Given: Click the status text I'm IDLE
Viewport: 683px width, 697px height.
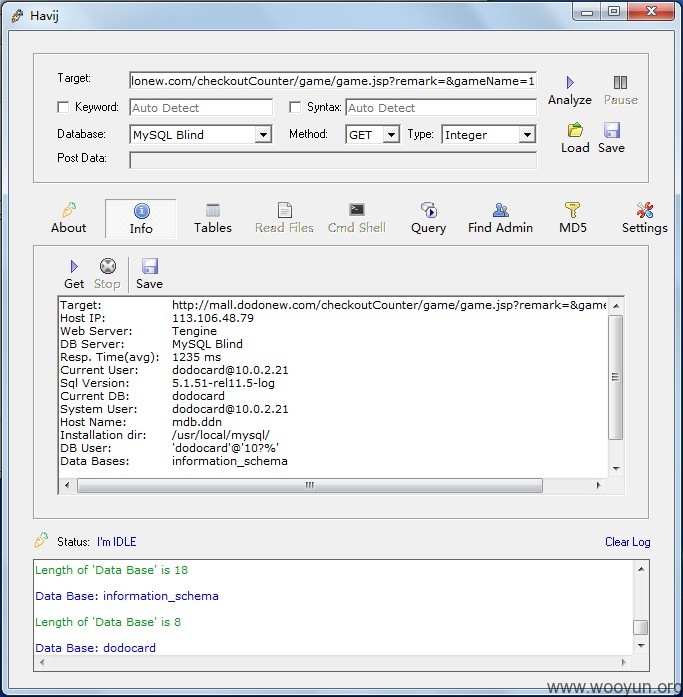Looking at the screenshot, I should pos(116,542).
